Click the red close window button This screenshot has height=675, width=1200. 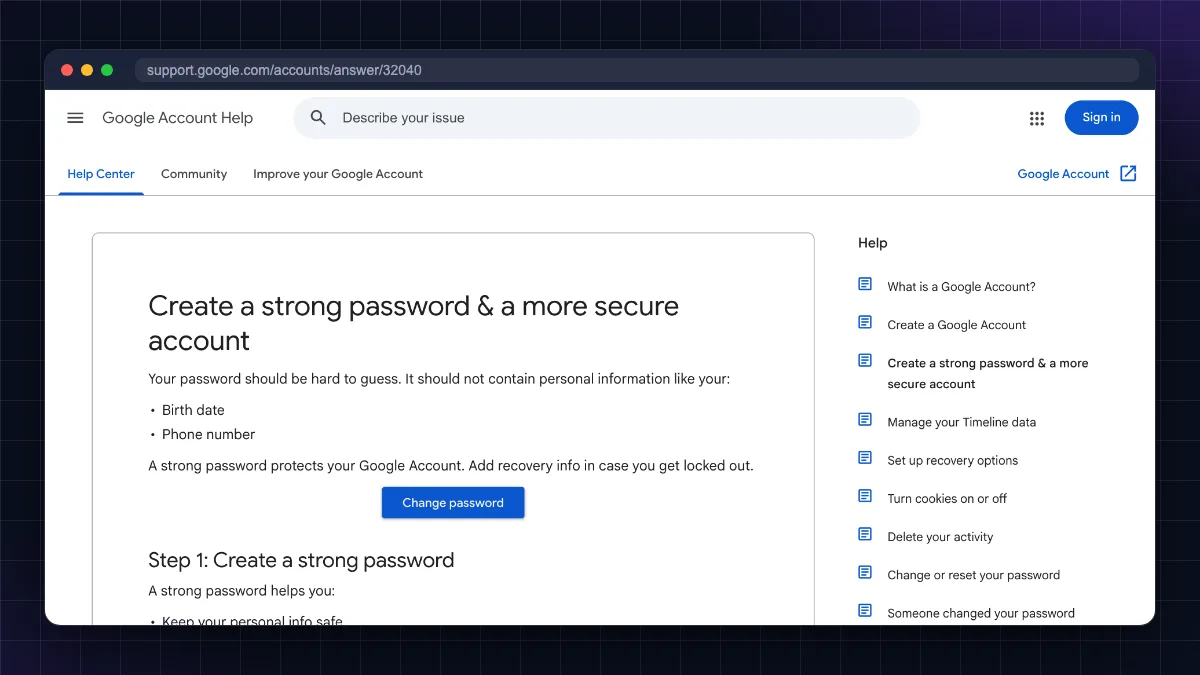tap(67, 70)
